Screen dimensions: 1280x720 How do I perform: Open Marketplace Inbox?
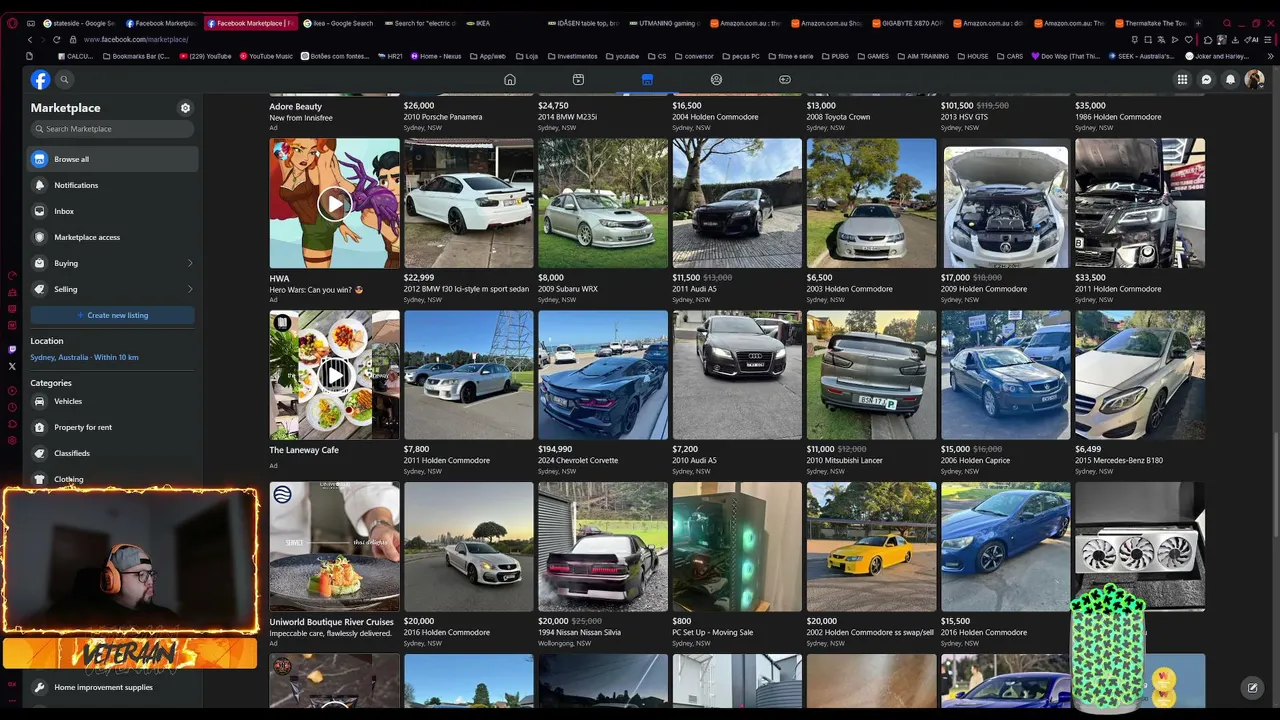(113, 211)
